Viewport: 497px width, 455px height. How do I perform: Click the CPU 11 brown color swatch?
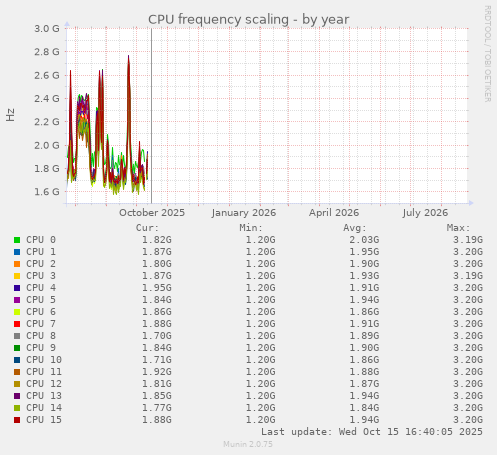[x=17, y=372]
